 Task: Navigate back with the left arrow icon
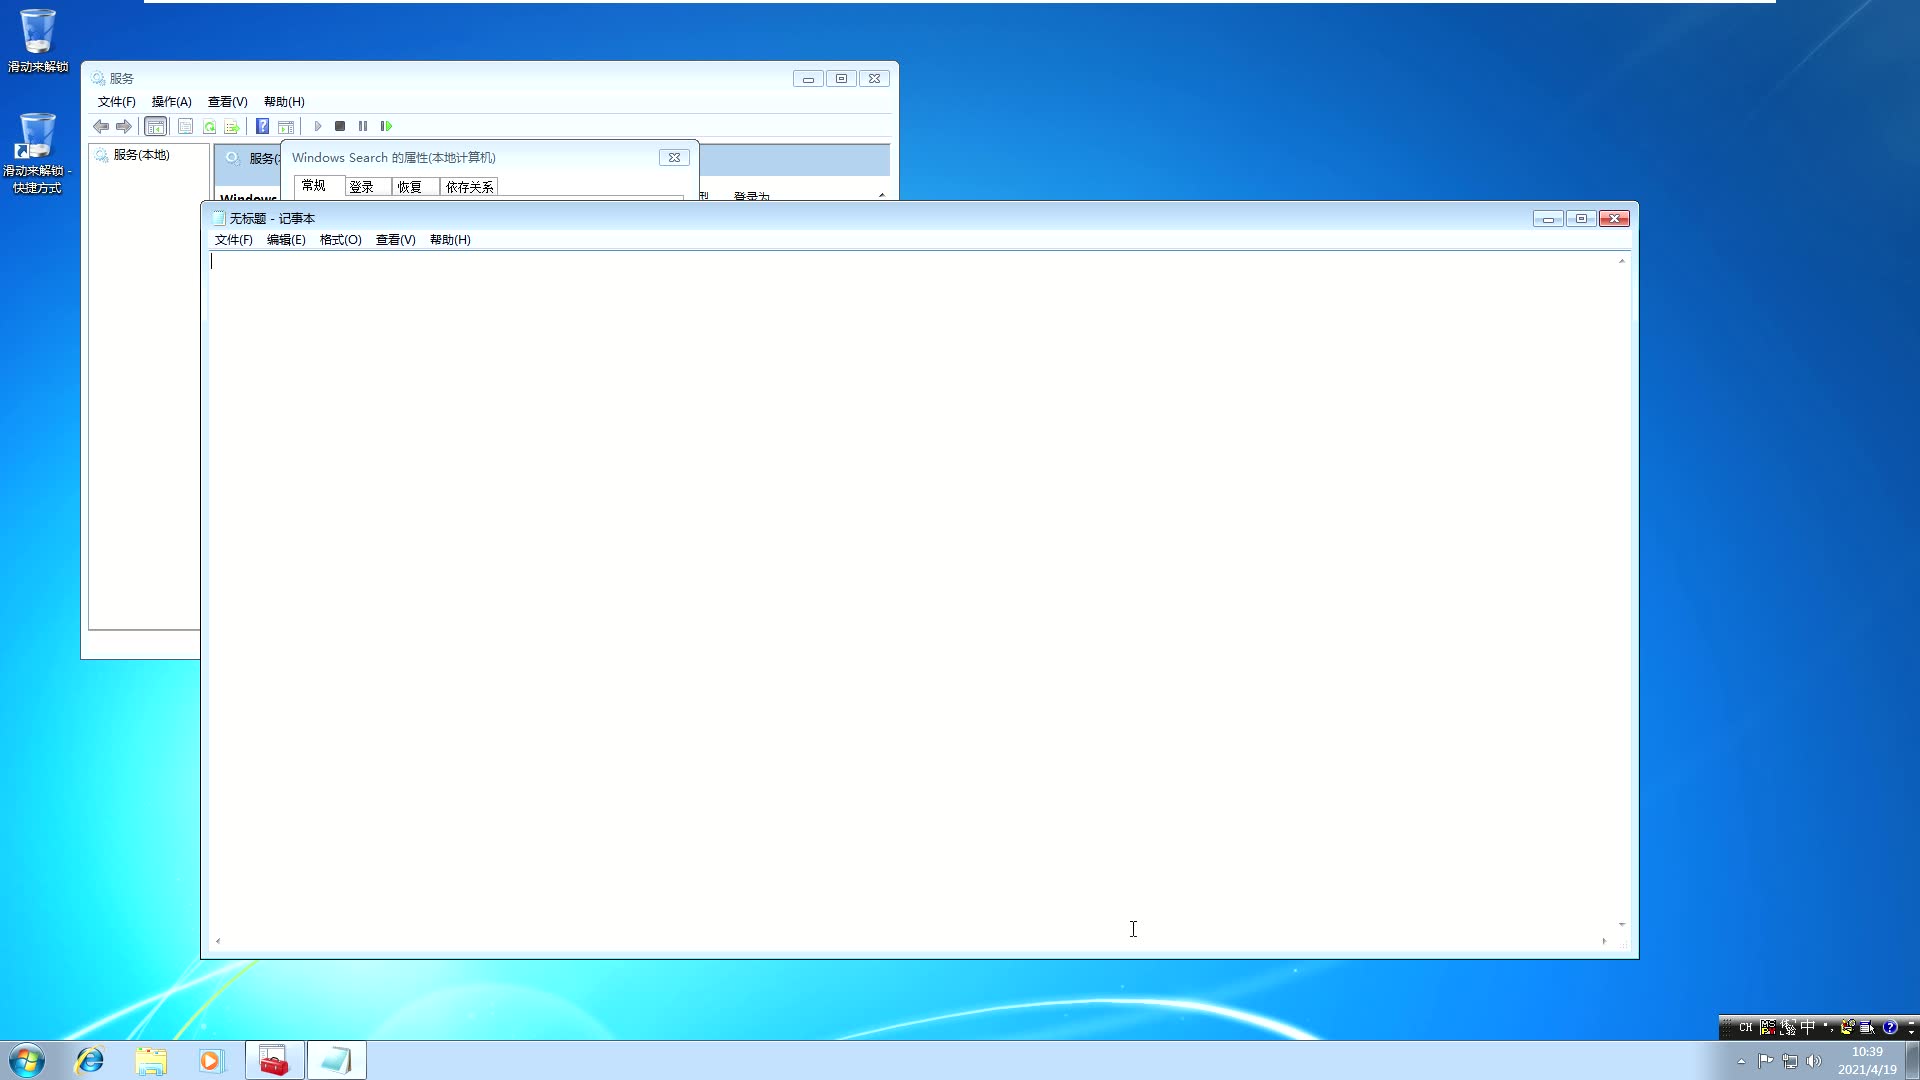point(100,126)
